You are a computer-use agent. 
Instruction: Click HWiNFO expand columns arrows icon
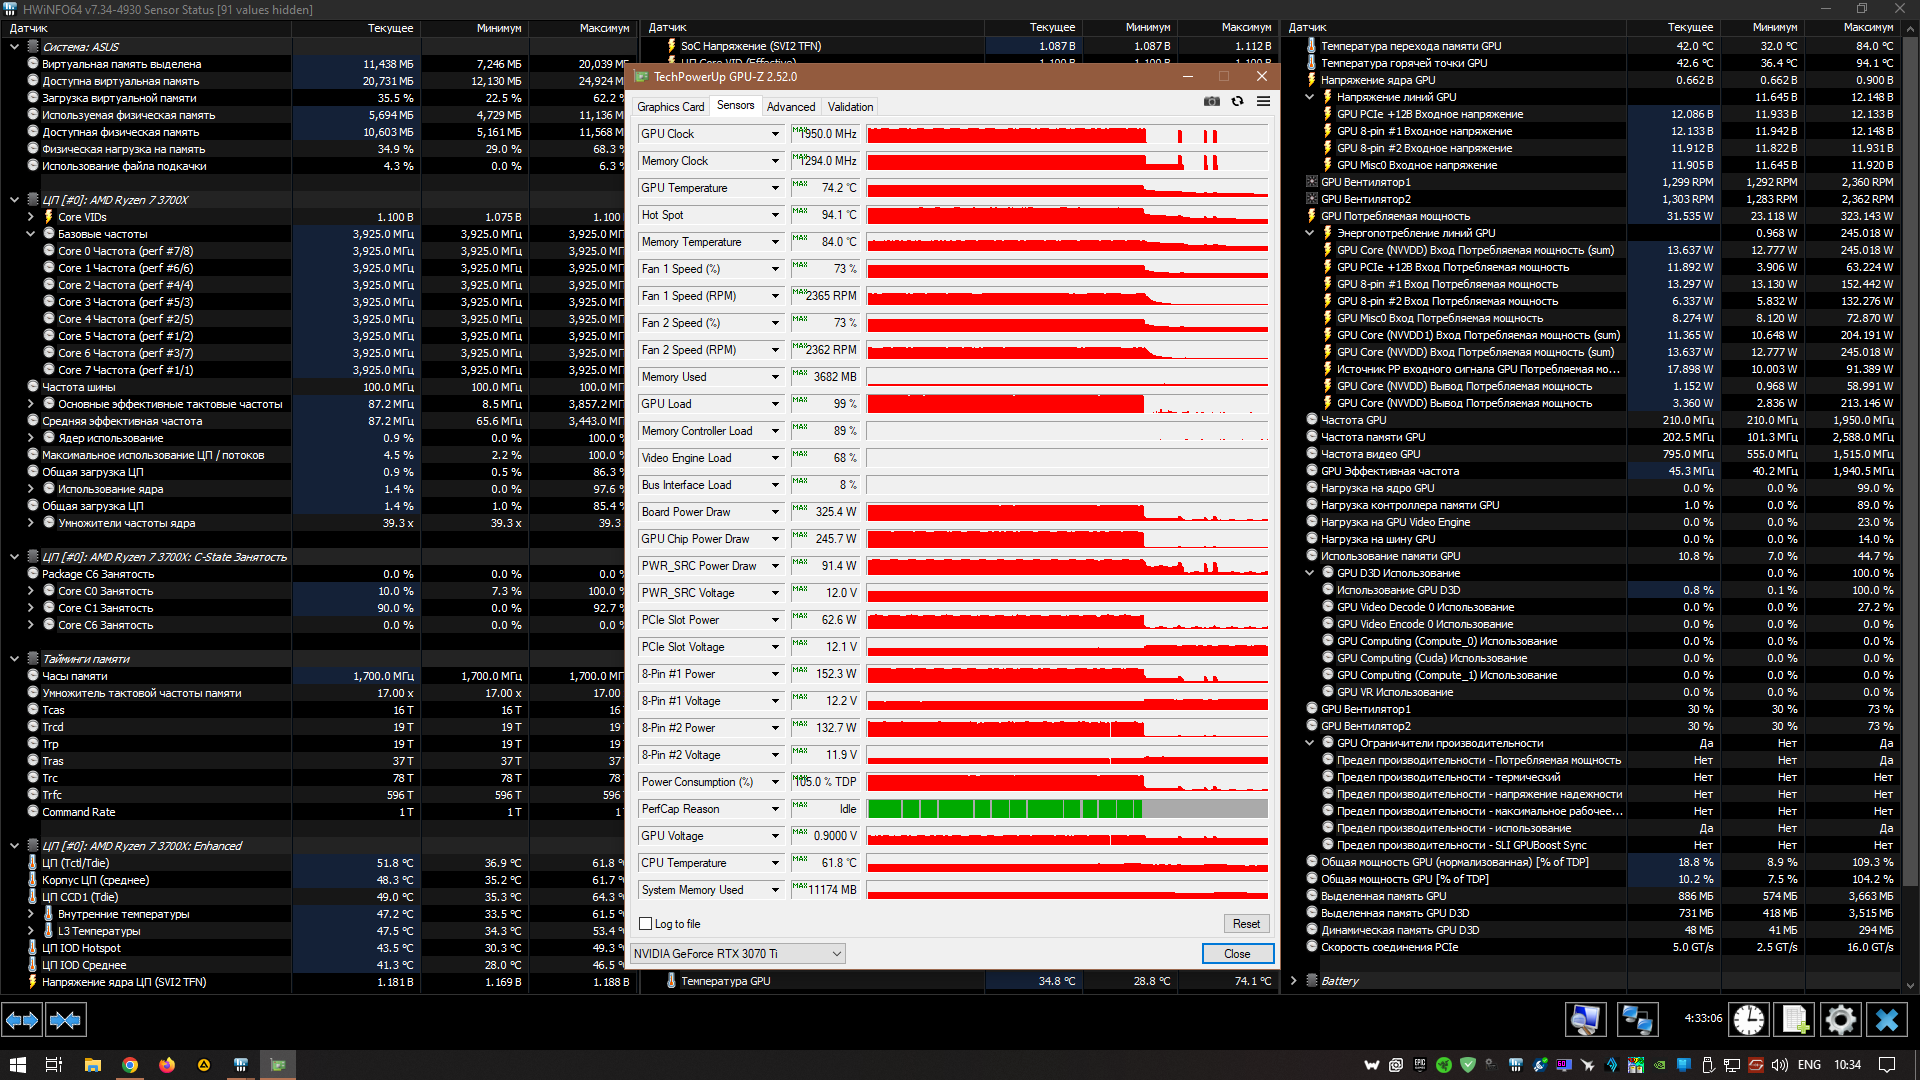tap(22, 1020)
